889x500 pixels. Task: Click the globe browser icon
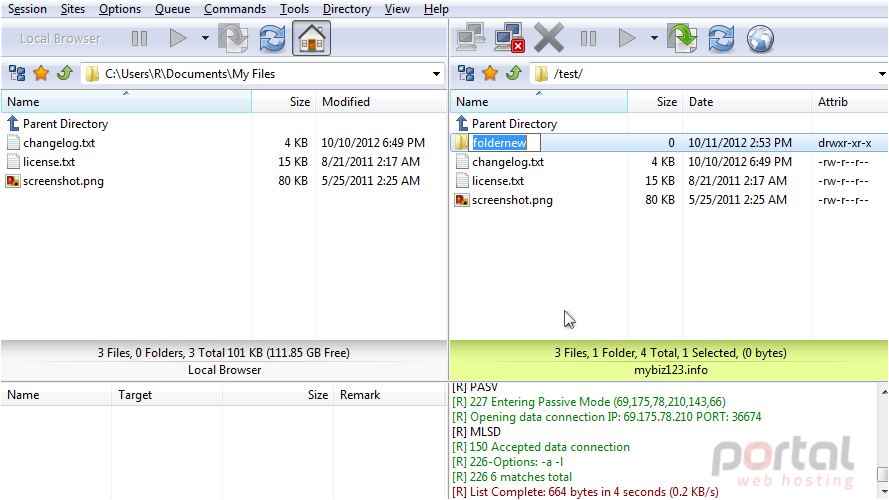pyautogui.click(x=760, y=39)
